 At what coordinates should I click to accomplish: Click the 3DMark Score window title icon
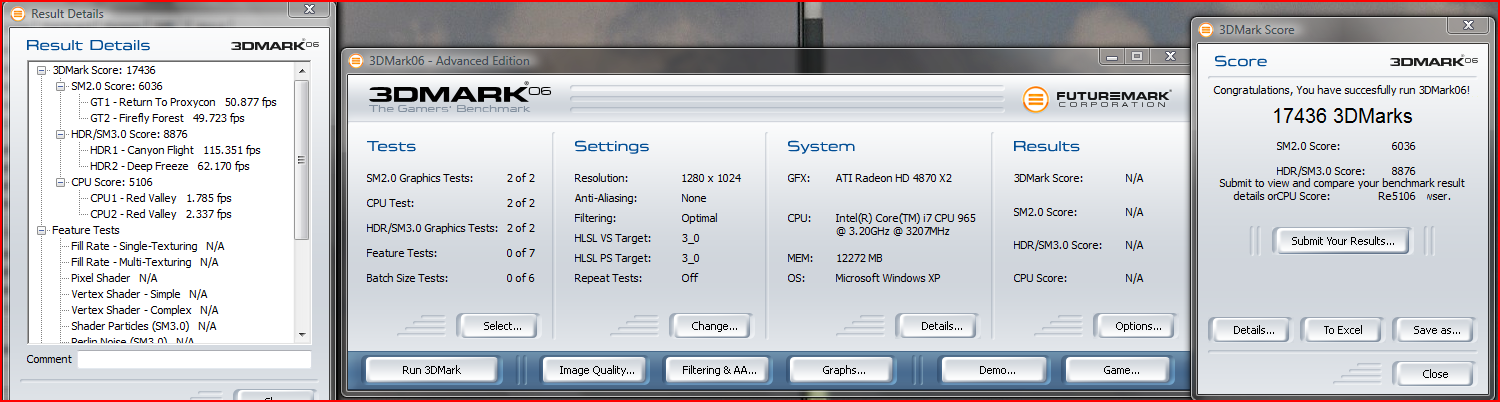coord(1205,30)
